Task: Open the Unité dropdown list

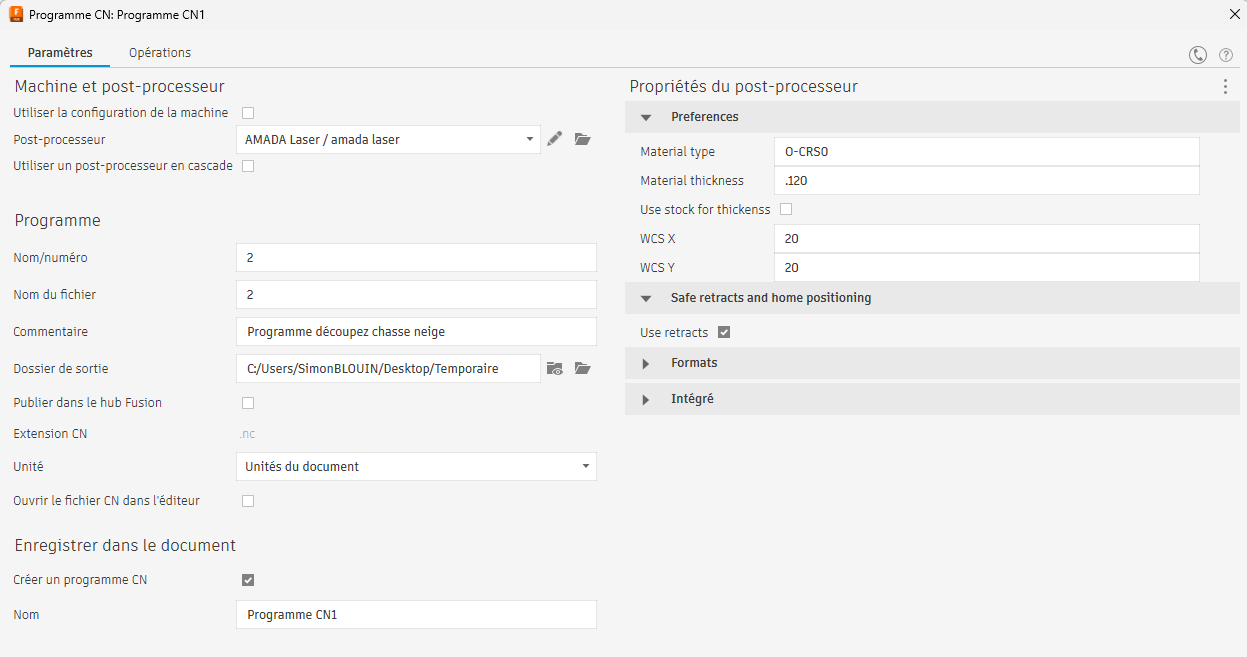Action: [416, 467]
